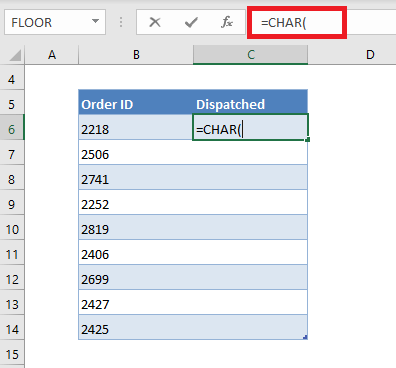This screenshot has width=396, height=368.
Task: Select column A header
Action: (52, 54)
